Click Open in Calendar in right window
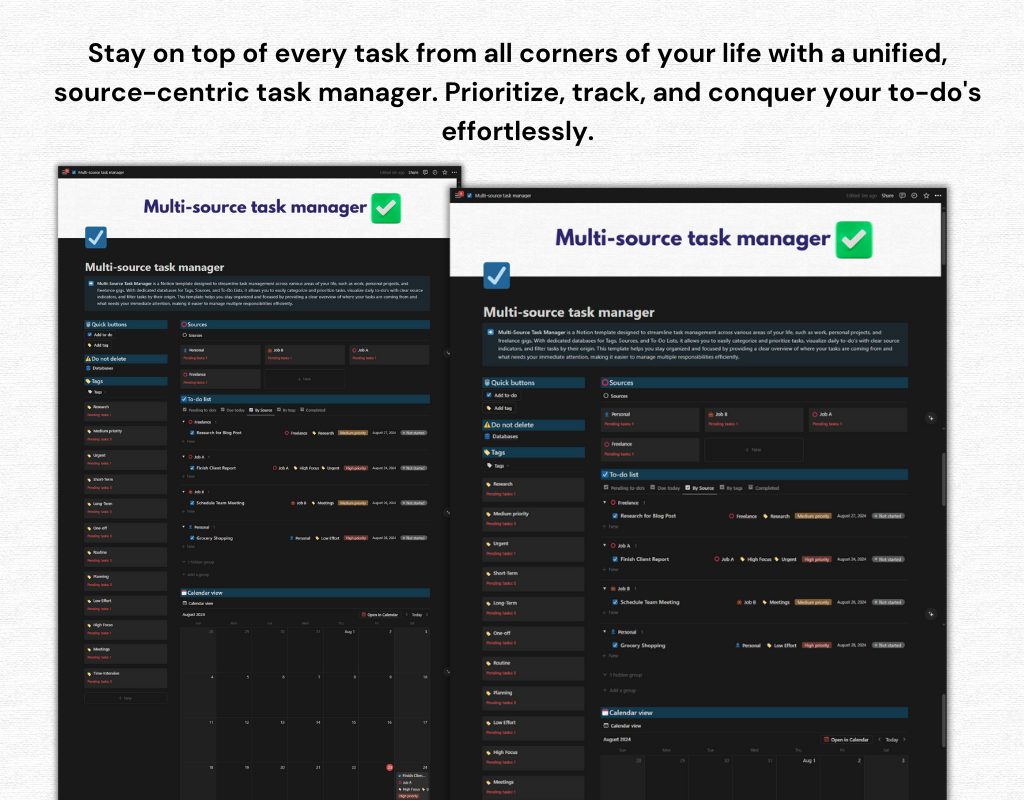1024x800 pixels. [x=846, y=740]
